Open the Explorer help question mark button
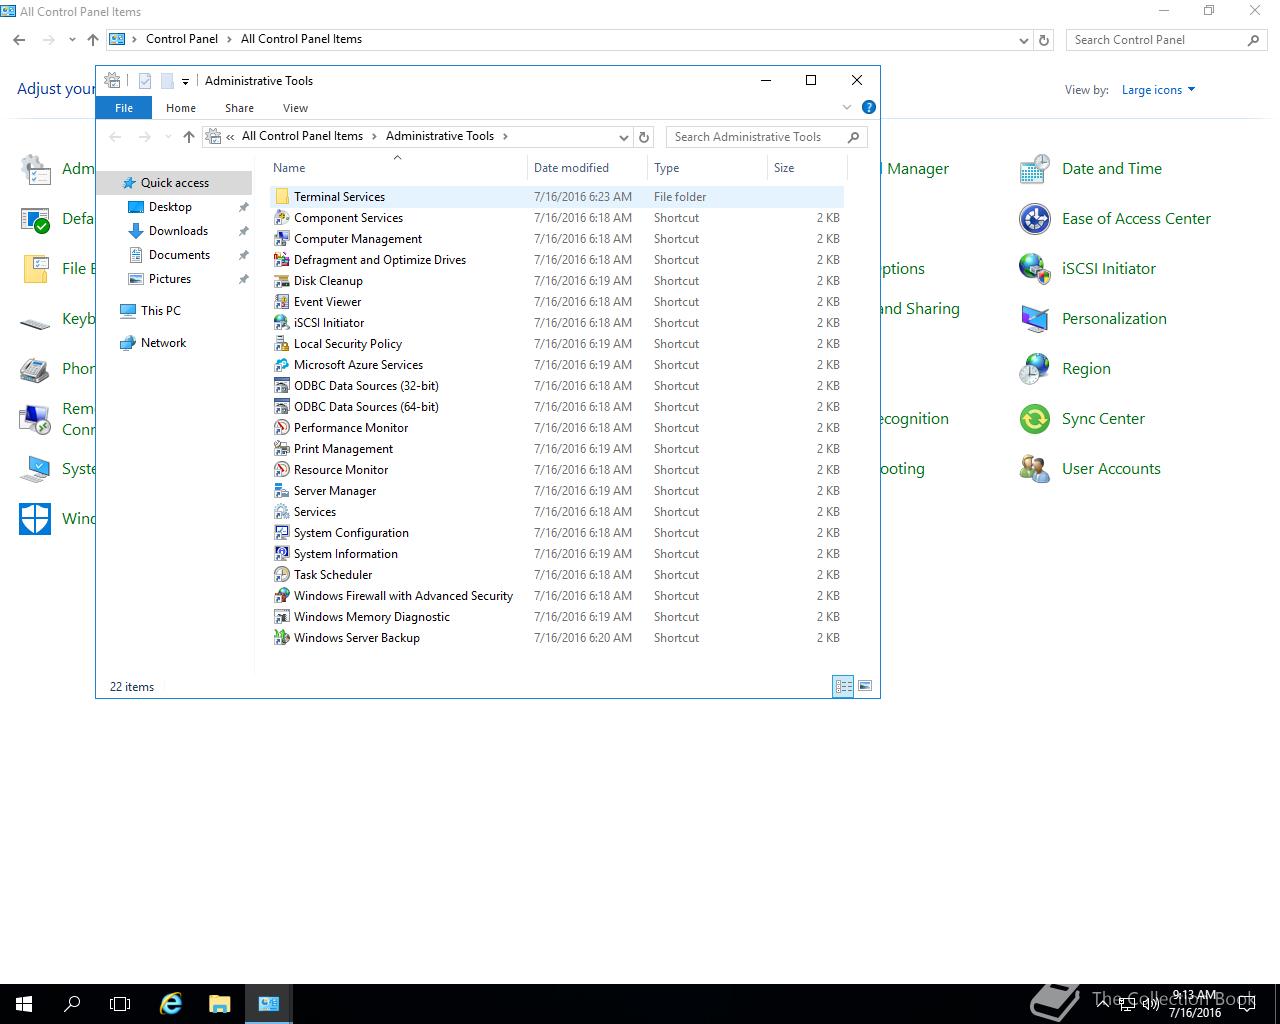 (869, 107)
